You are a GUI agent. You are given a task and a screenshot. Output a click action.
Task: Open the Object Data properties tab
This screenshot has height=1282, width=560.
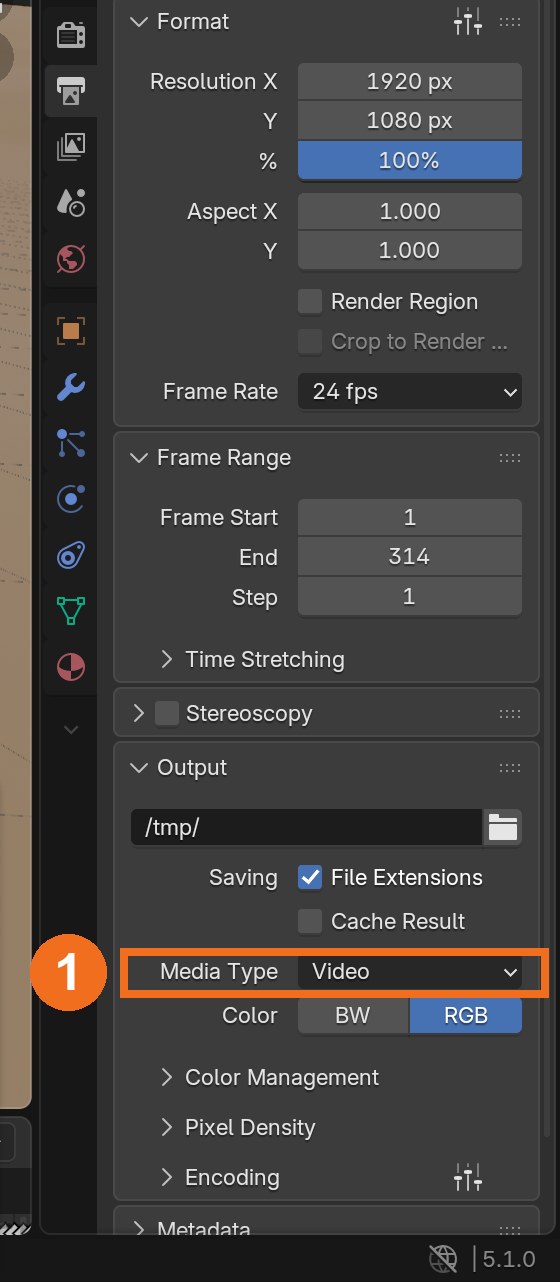[x=71, y=610]
